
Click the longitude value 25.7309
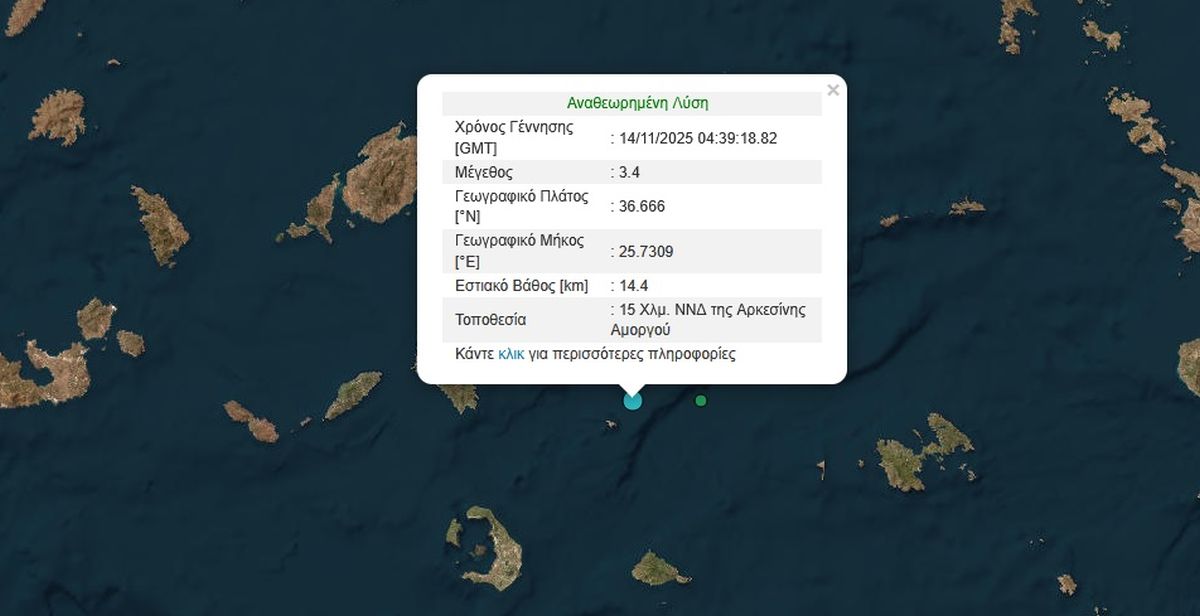pyautogui.click(x=646, y=252)
